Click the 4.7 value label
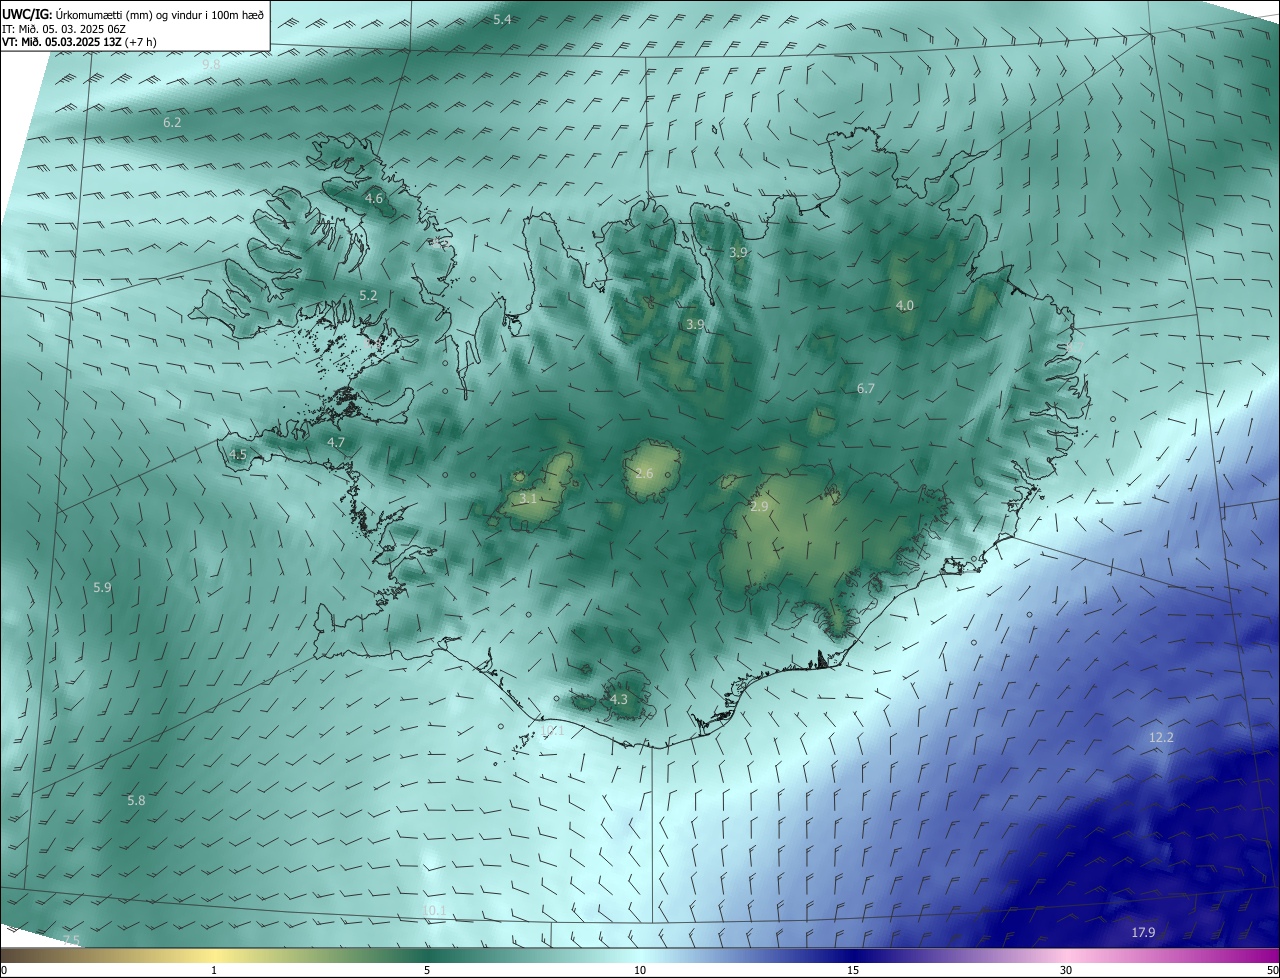The width and height of the screenshot is (1280, 978). (336, 442)
